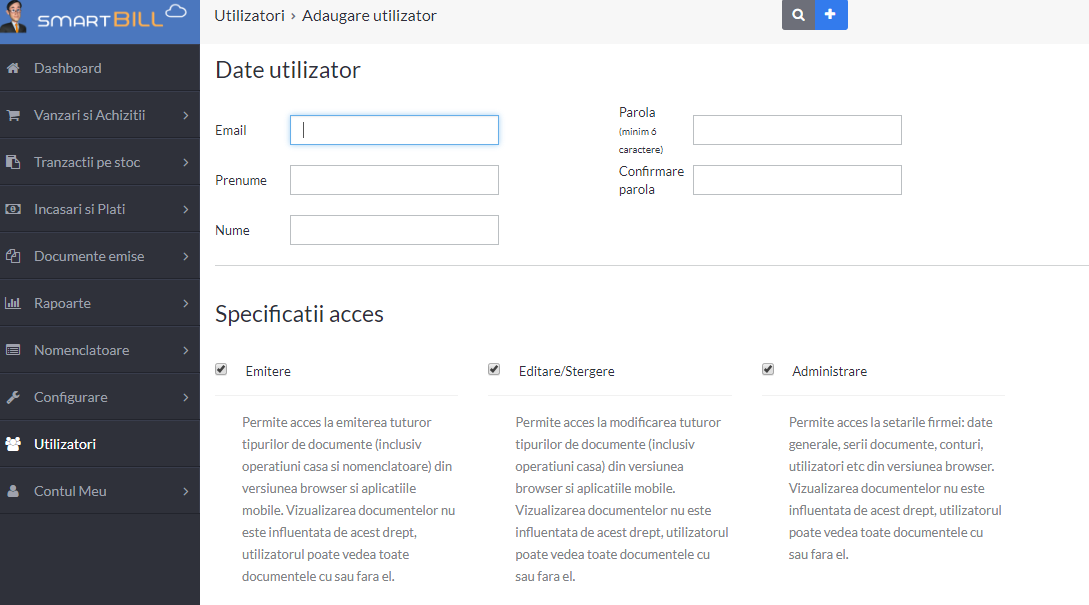Image resolution: width=1089 pixels, height=605 pixels.
Task: Click the avatar mascot in the header
Action: tap(14, 17)
